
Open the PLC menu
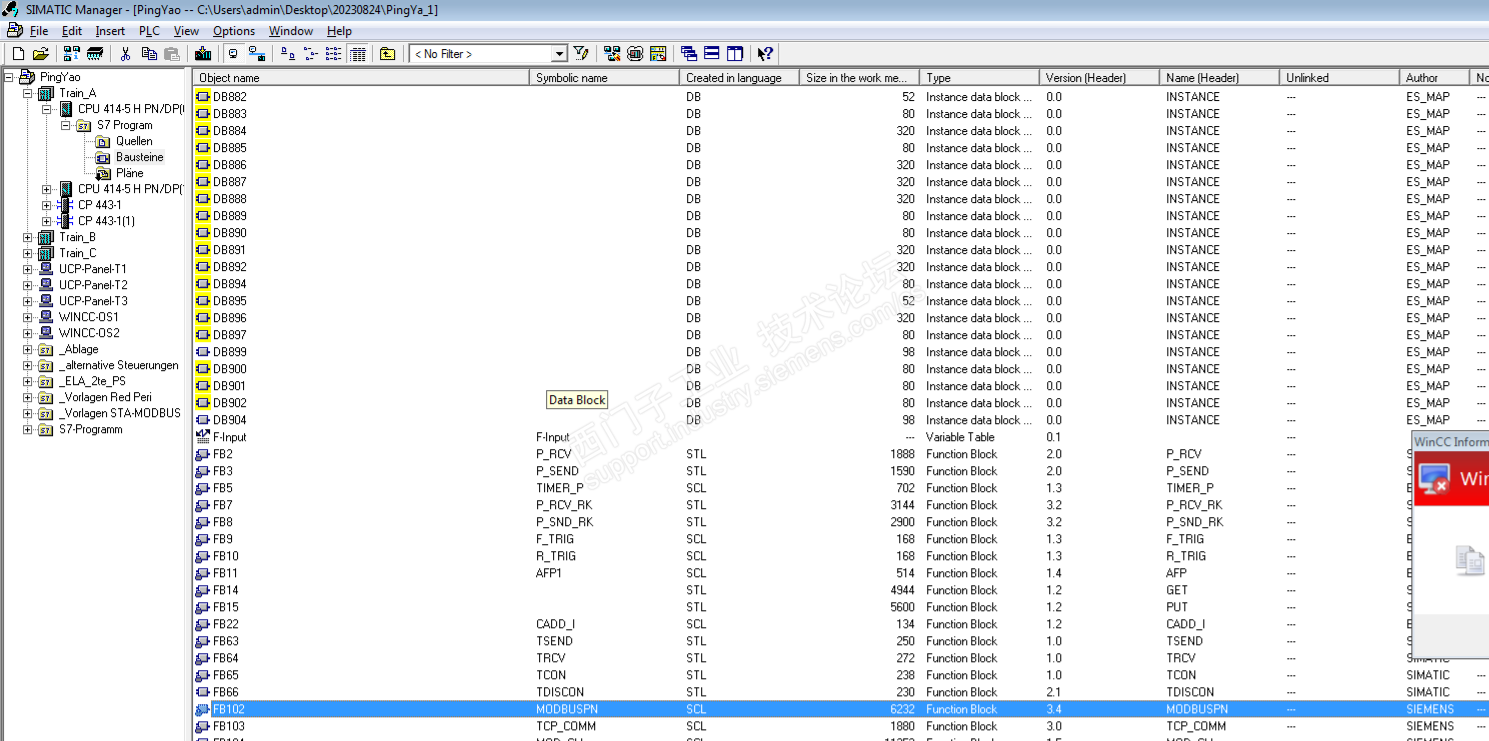[x=149, y=31]
